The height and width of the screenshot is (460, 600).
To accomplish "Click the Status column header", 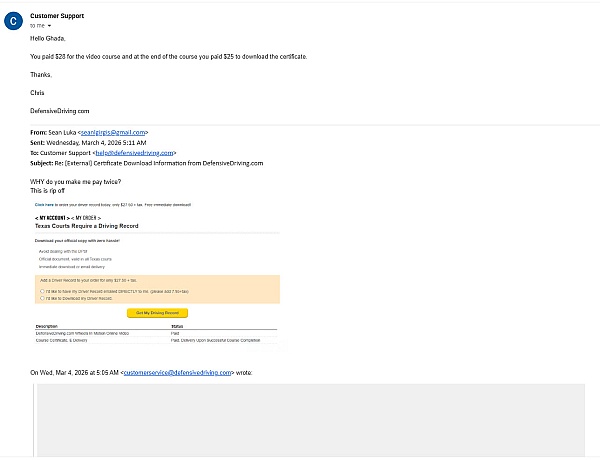I will click(x=177, y=326).
